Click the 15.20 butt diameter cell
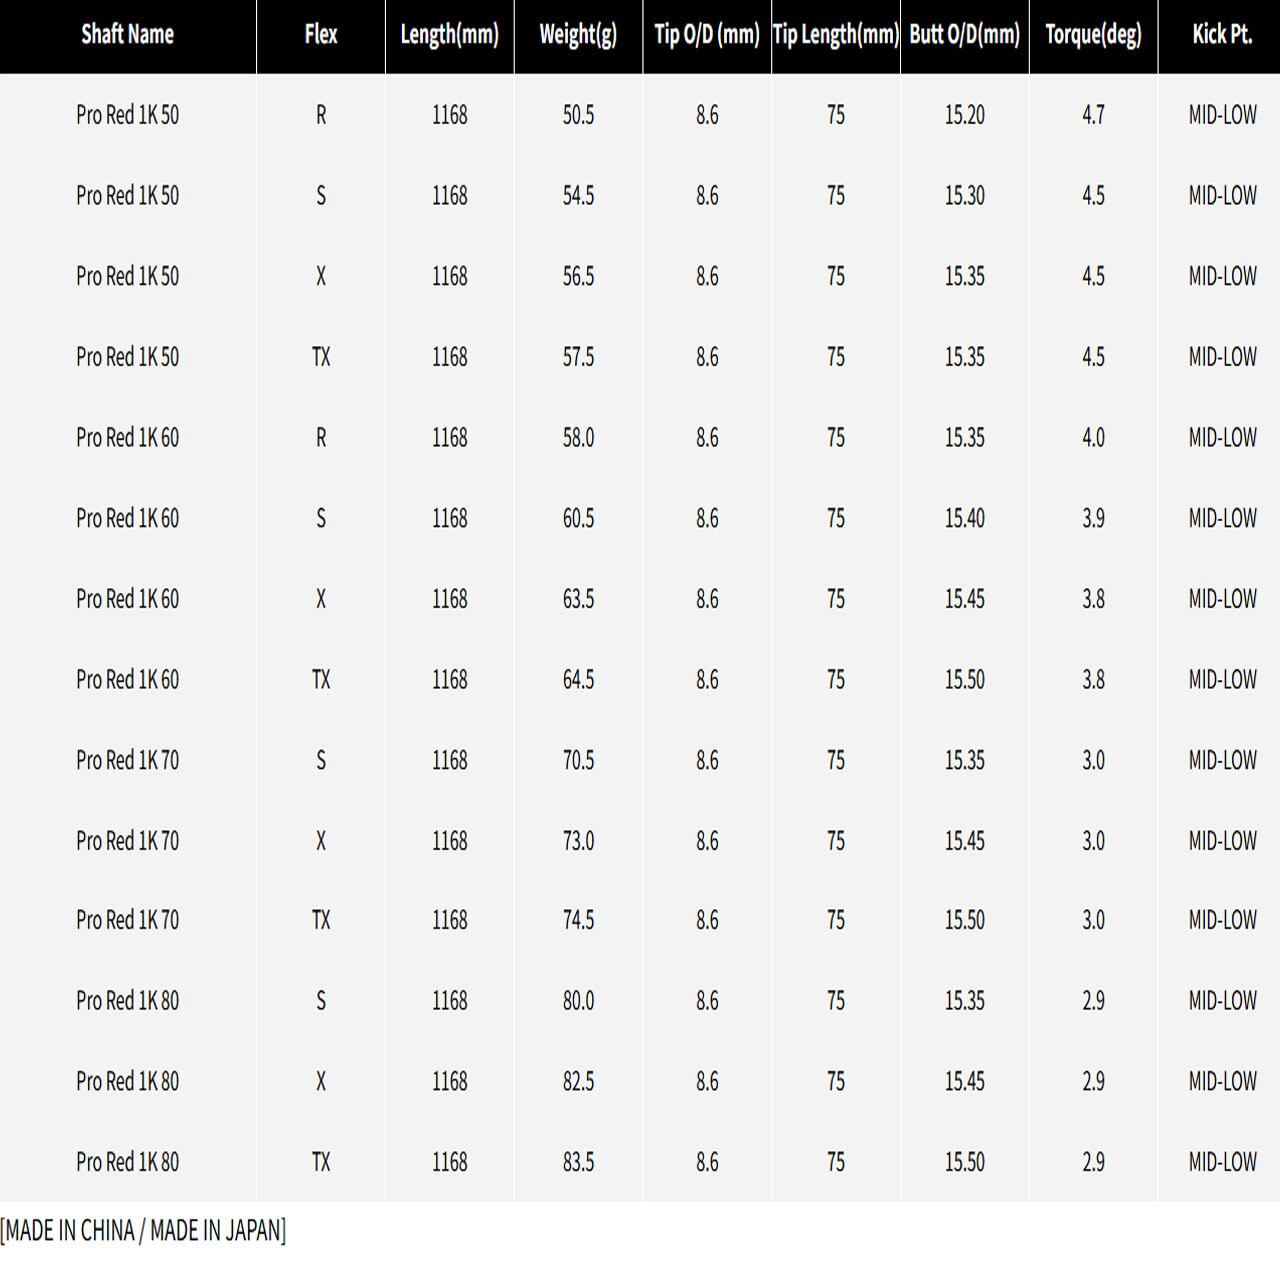The height and width of the screenshot is (1280, 1280). [964, 115]
